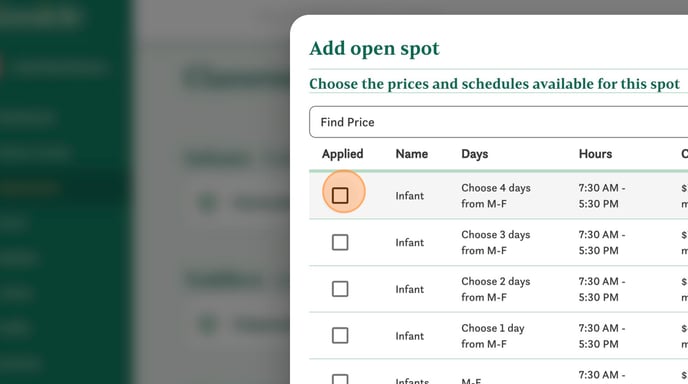Screen dimensions: 688x384
Task: Select the Infant Choose 1 day checkbox
Action: pos(340,335)
